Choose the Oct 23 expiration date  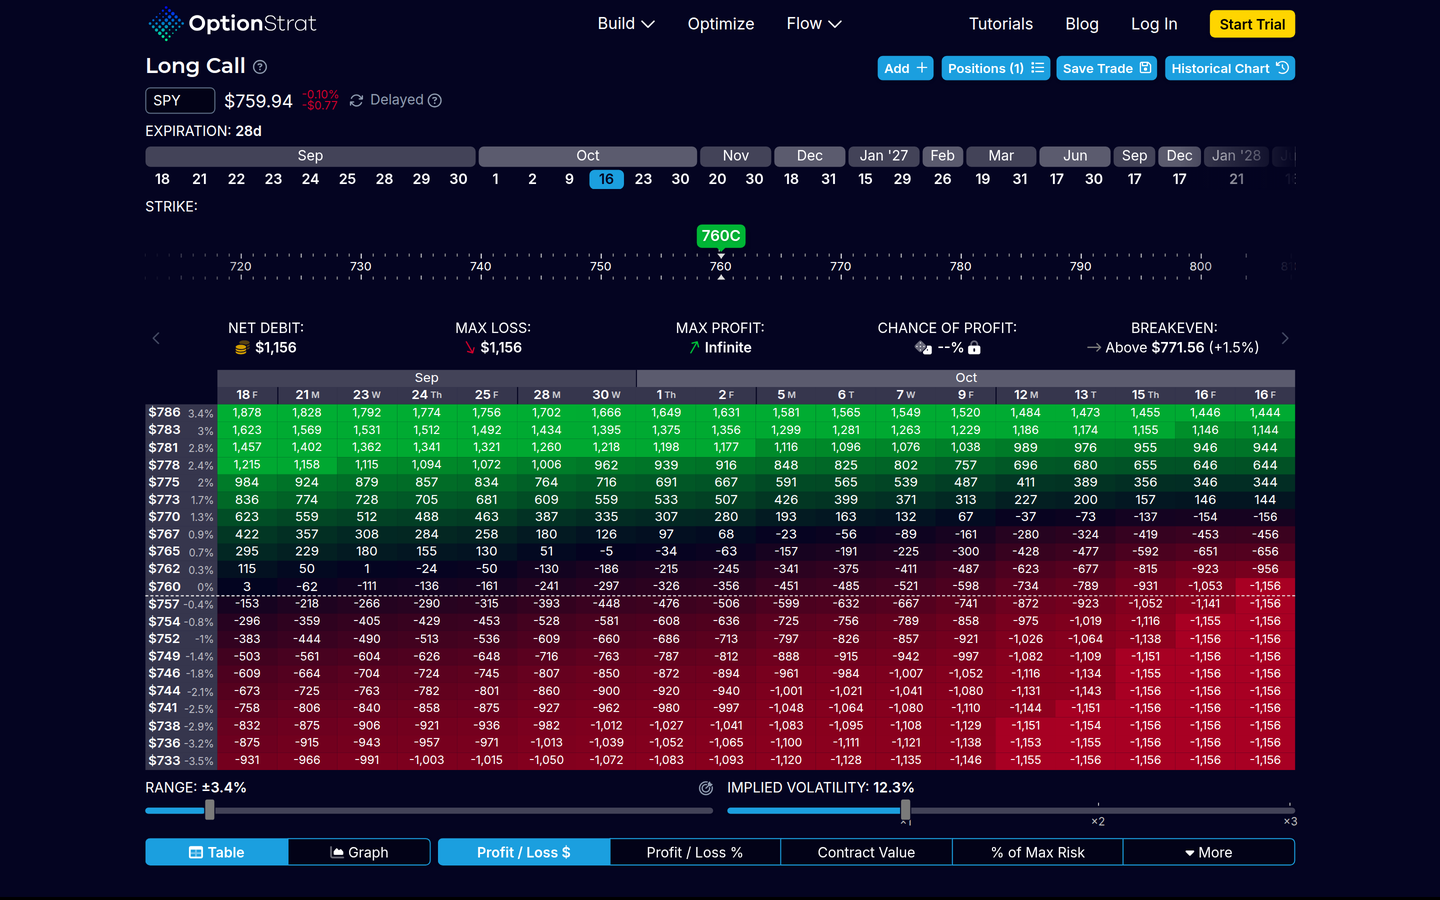click(x=643, y=179)
